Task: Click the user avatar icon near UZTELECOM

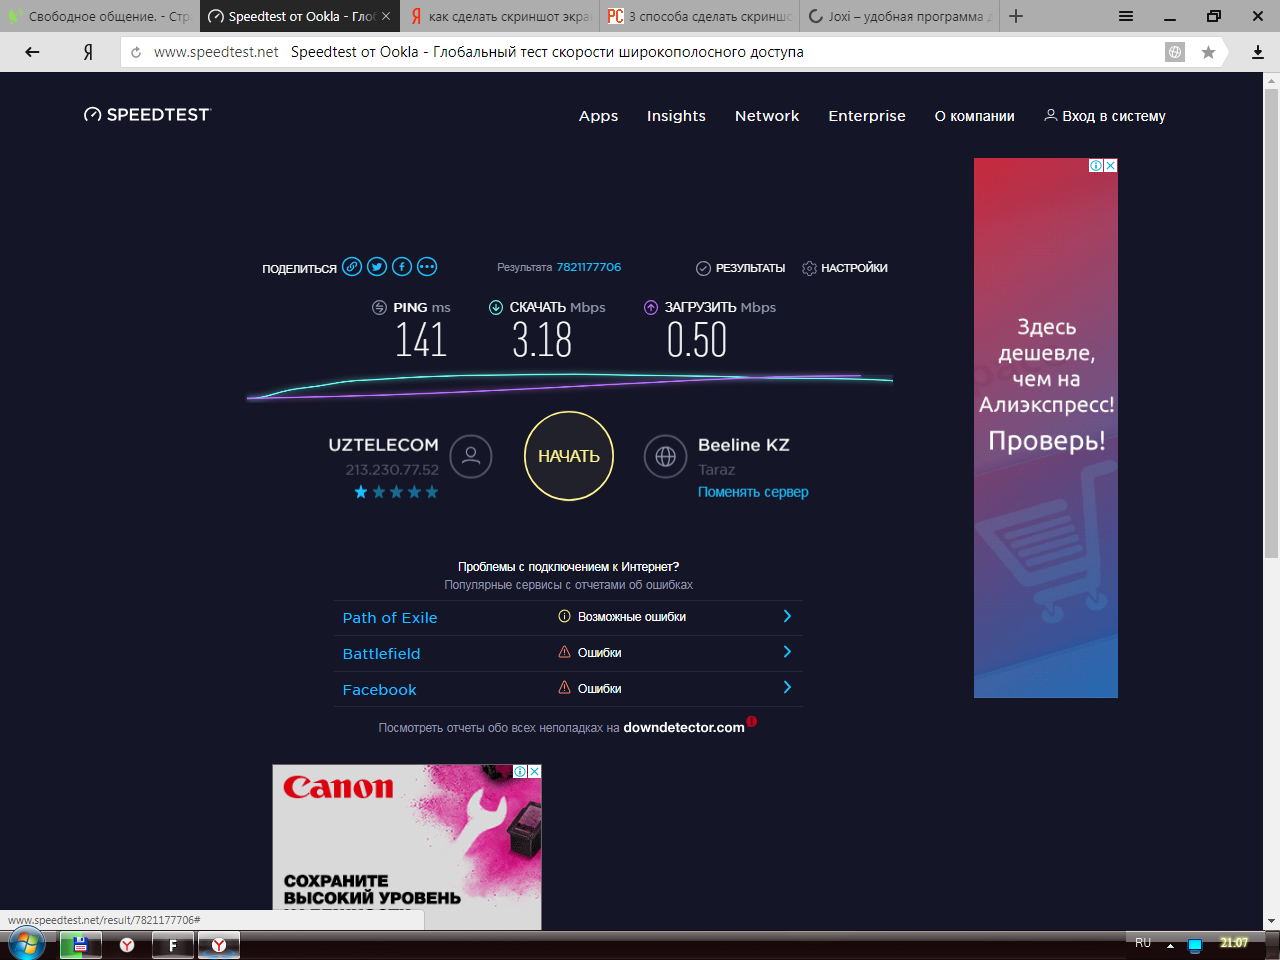Action: pos(471,457)
